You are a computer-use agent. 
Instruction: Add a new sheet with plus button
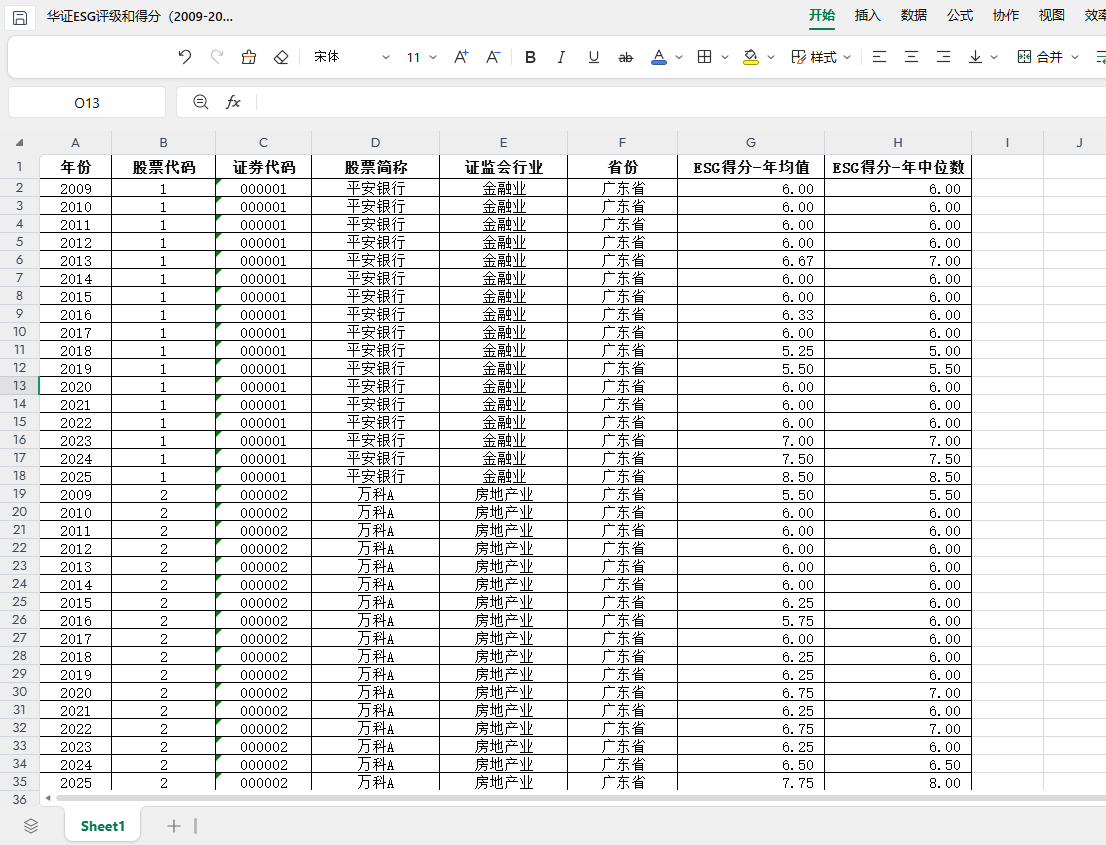tap(174, 825)
